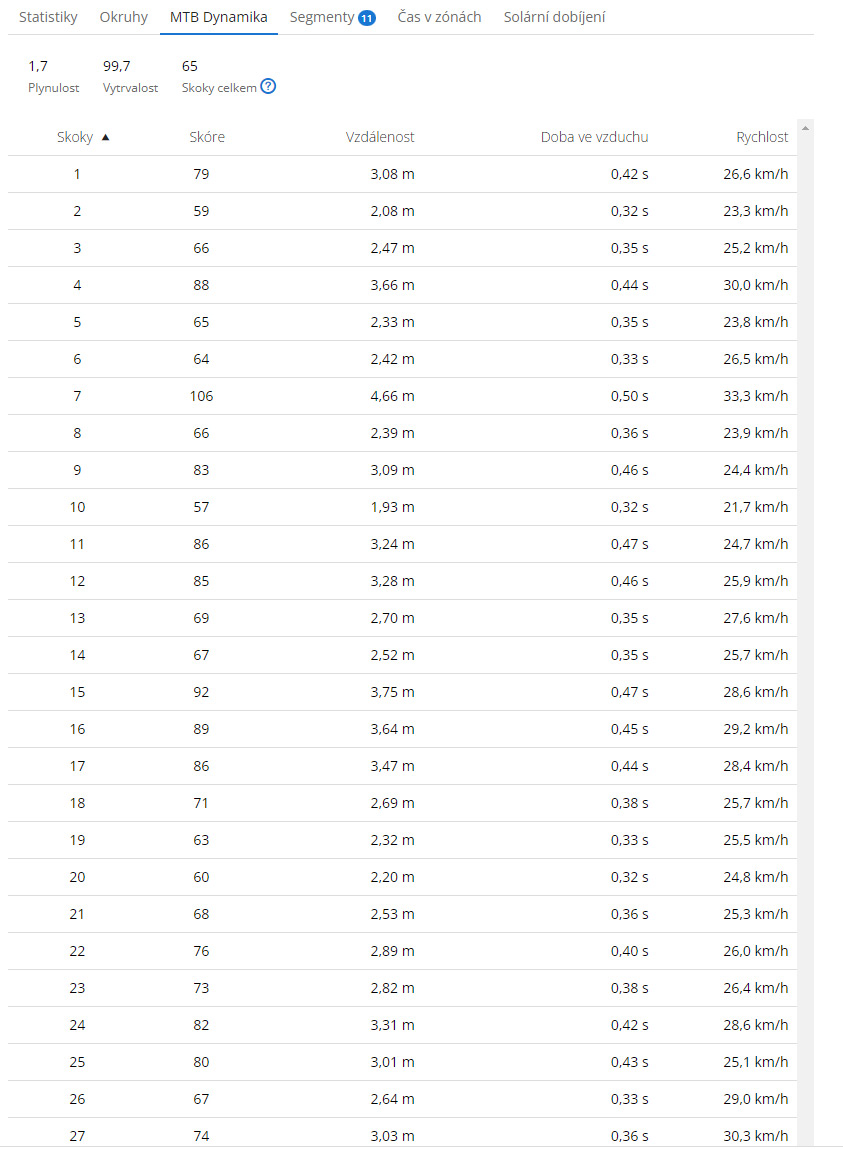This screenshot has height=1149, width=843.
Task: Click the Skoky celkem total of 65
Action: coord(190,66)
